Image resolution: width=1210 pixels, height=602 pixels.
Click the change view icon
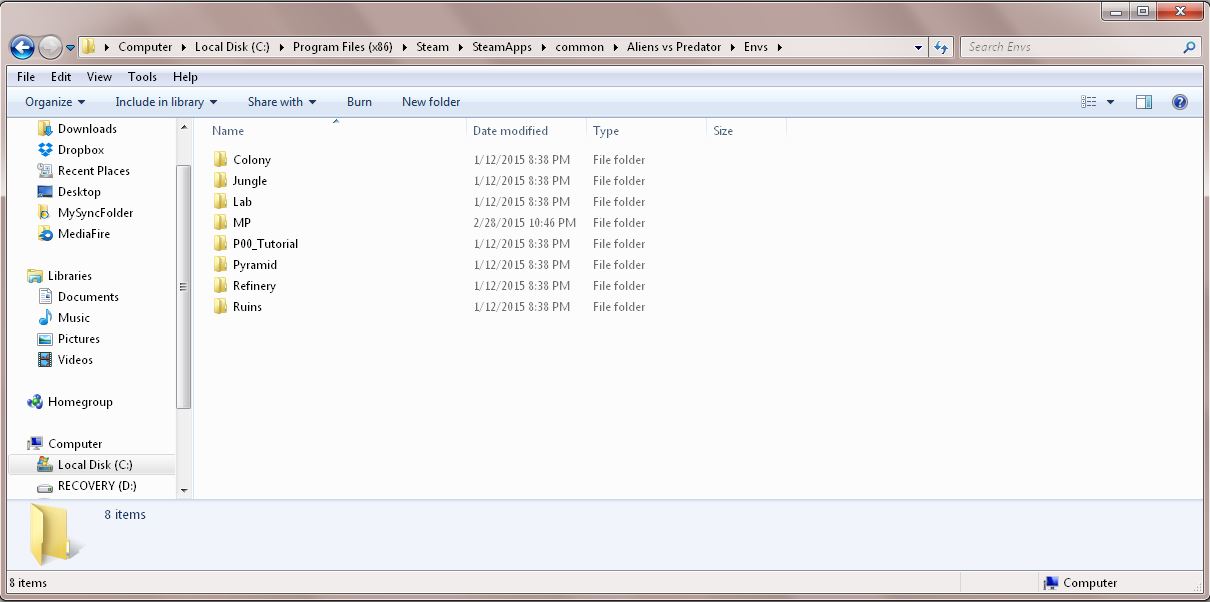tap(1089, 102)
